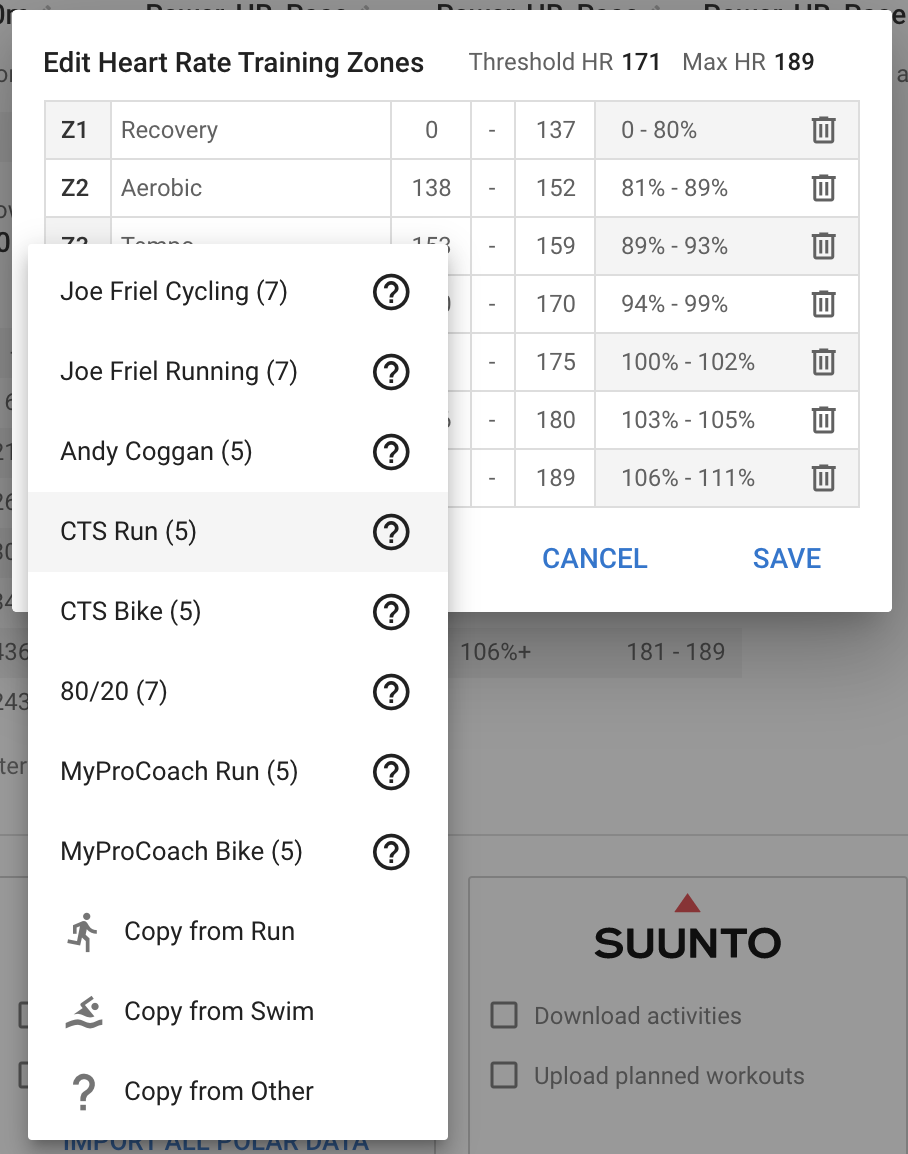The width and height of the screenshot is (908, 1154).
Task: Click trash icon for 100% - 102% zone
Action: point(823,362)
